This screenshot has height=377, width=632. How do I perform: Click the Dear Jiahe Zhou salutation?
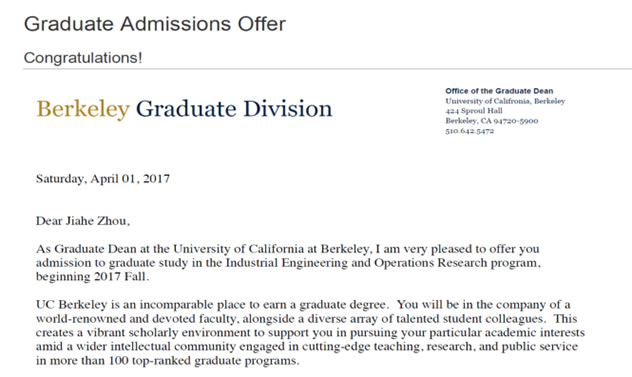(83, 221)
